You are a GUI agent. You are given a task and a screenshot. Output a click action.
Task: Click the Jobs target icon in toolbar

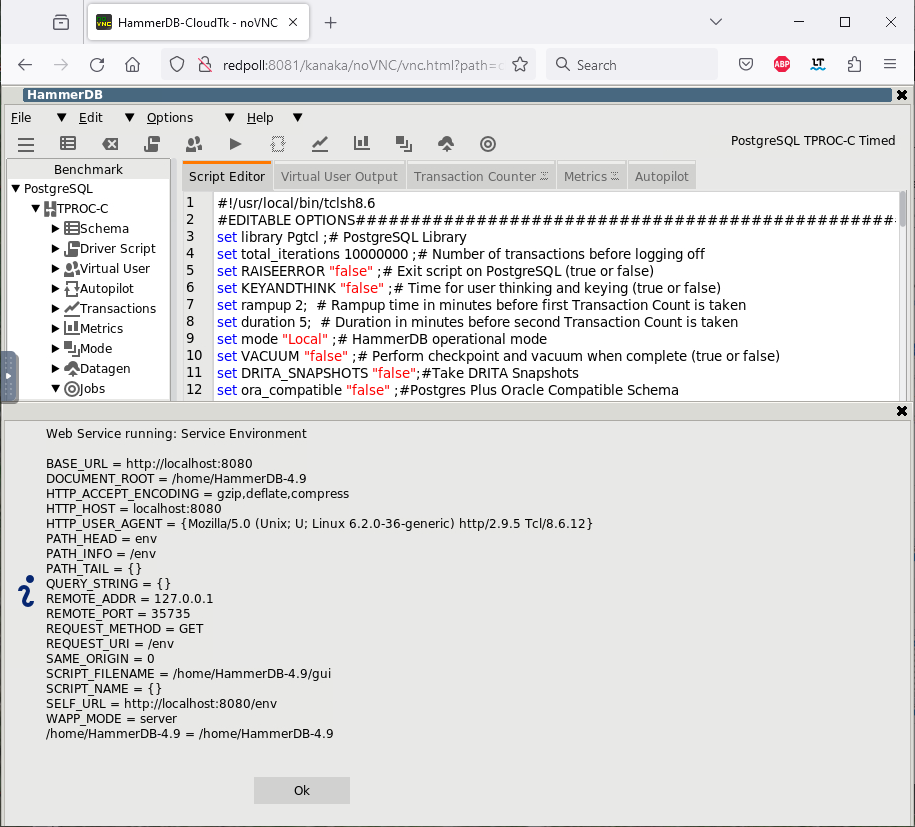pyautogui.click(x=488, y=144)
